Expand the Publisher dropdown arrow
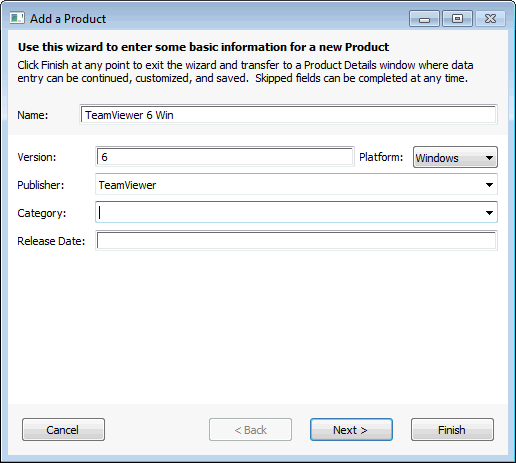The height and width of the screenshot is (463, 516). [x=489, y=185]
